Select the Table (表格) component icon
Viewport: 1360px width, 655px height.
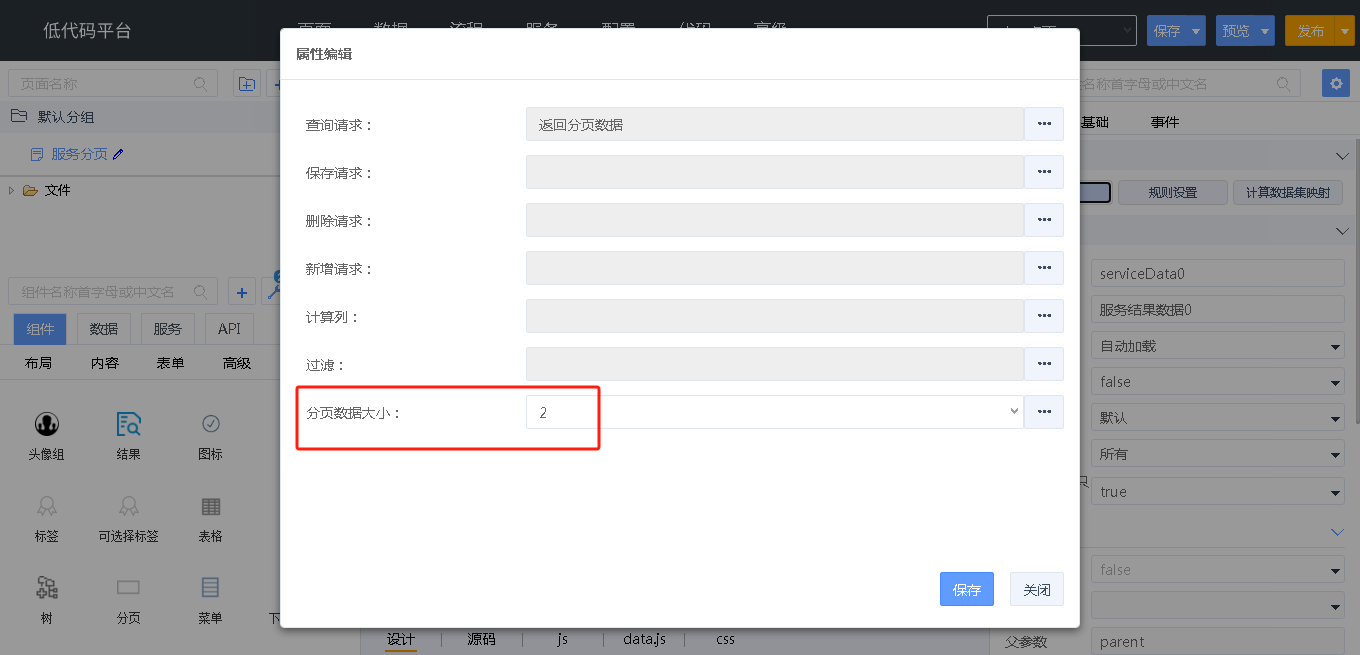(x=210, y=507)
